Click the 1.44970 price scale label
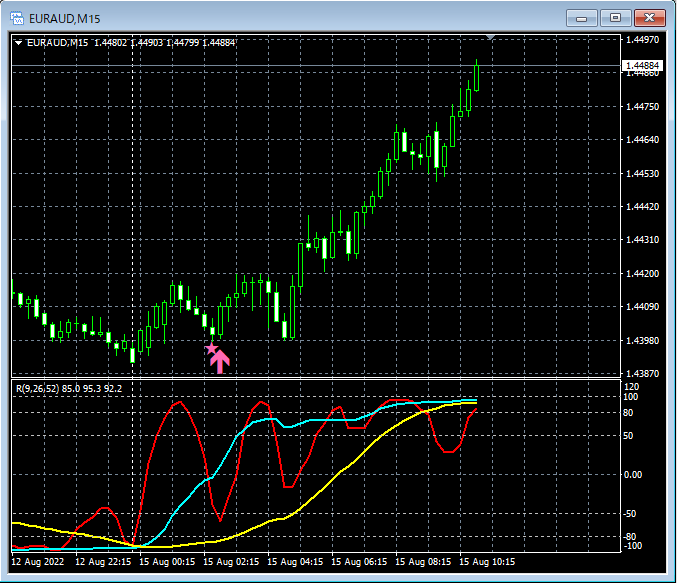Image resolution: width=678 pixels, height=583 pixels. tap(643, 40)
